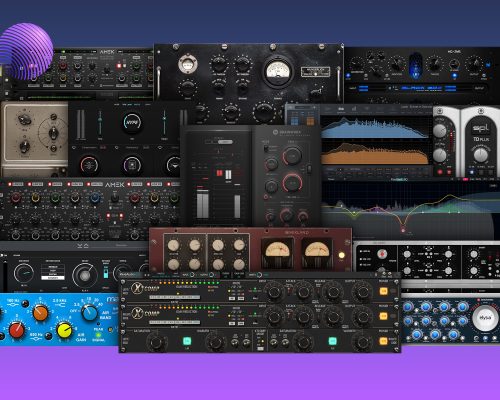Click the blue spectrum graph in the analyzer

tap(375, 128)
